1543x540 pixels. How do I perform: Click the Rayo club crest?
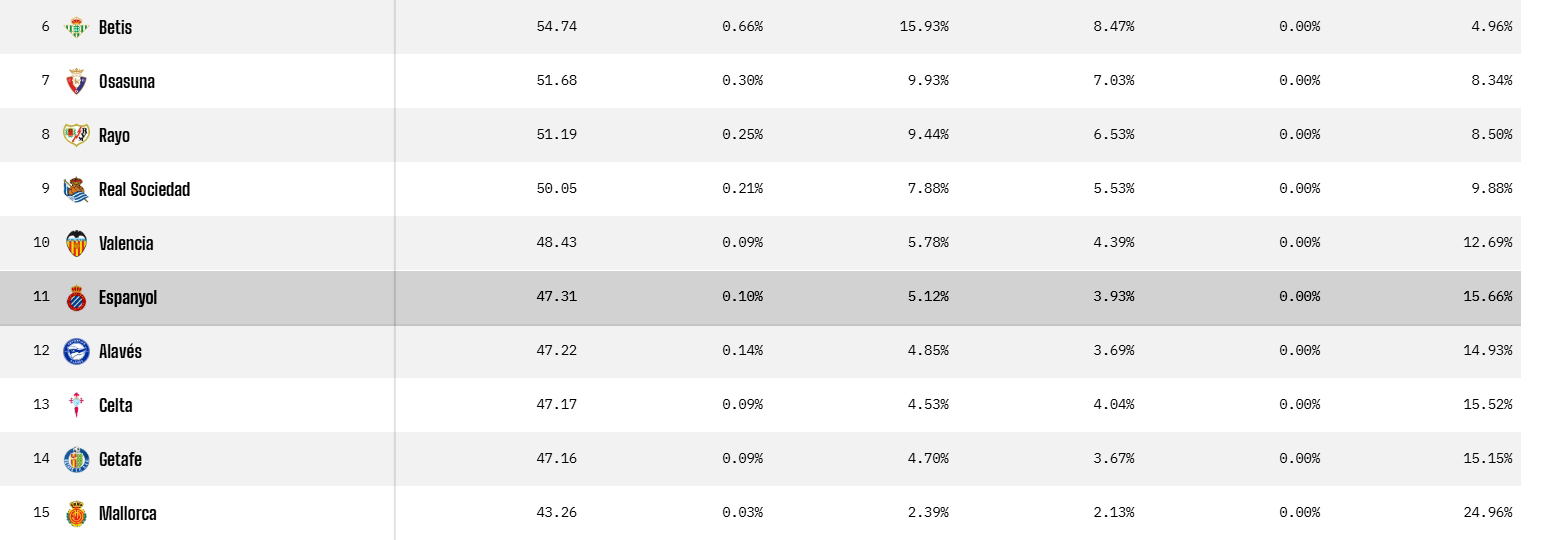click(76, 135)
